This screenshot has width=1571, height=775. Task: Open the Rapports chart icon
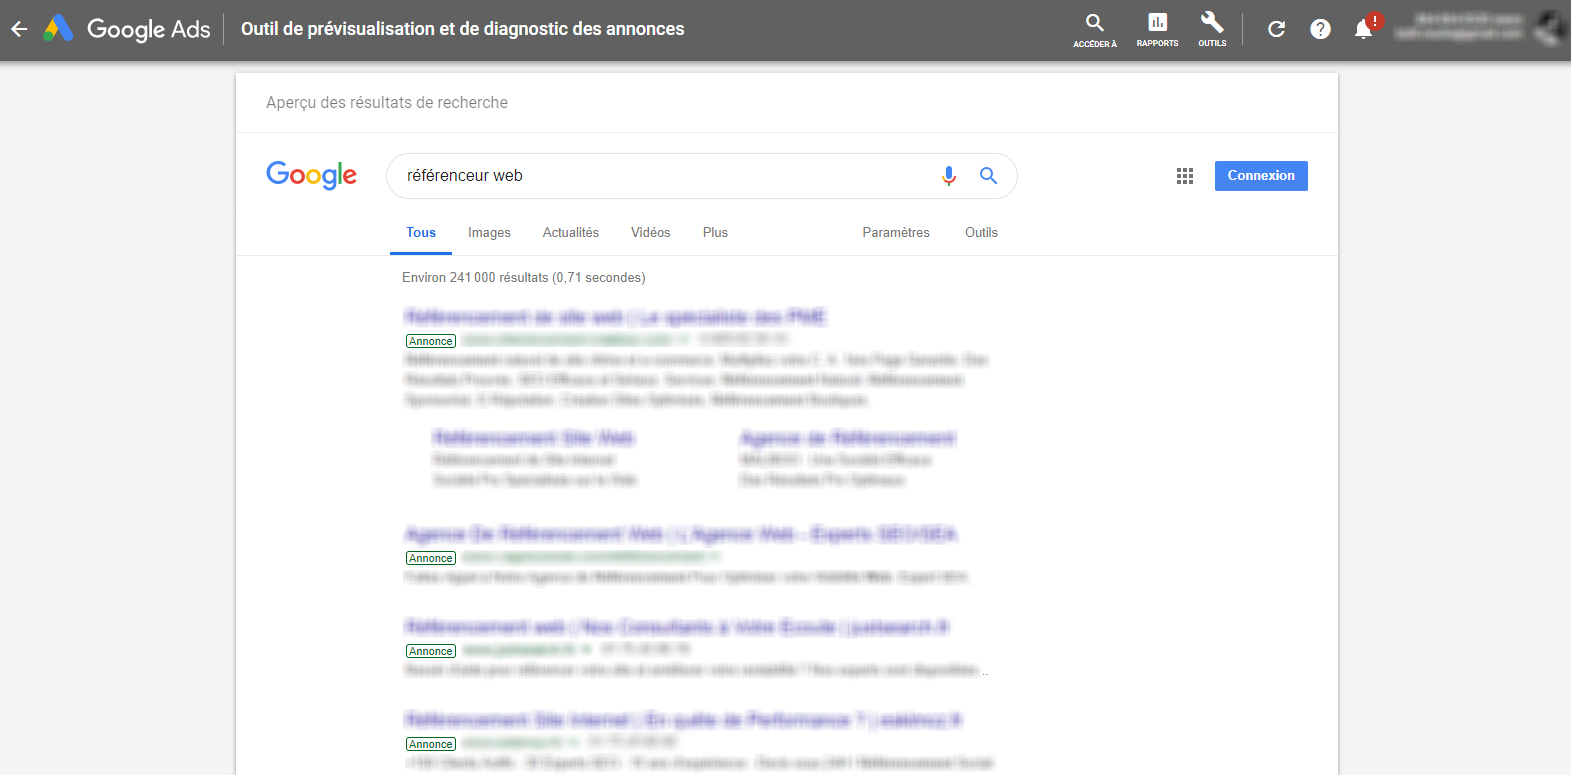pyautogui.click(x=1157, y=30)
